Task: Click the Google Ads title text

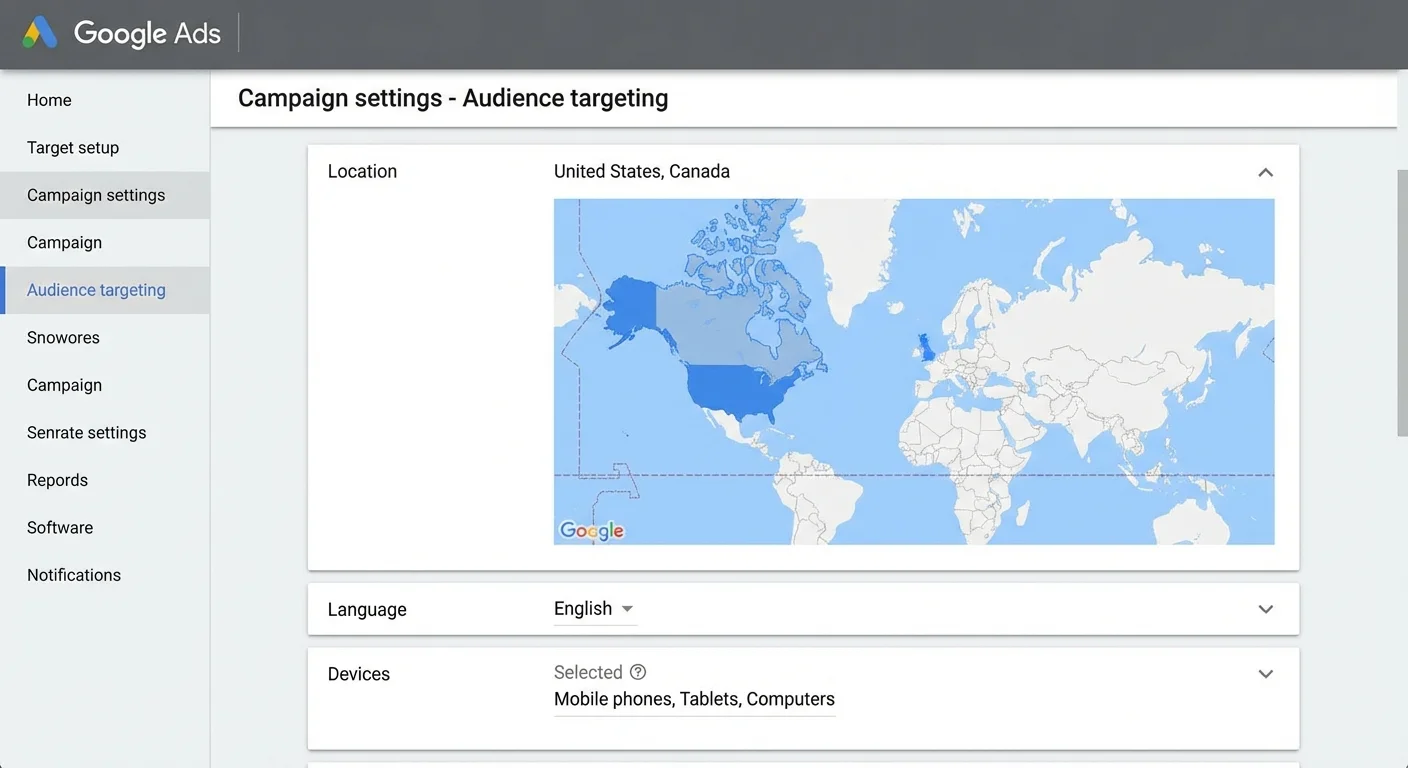Action: click(x=147, y=34)
